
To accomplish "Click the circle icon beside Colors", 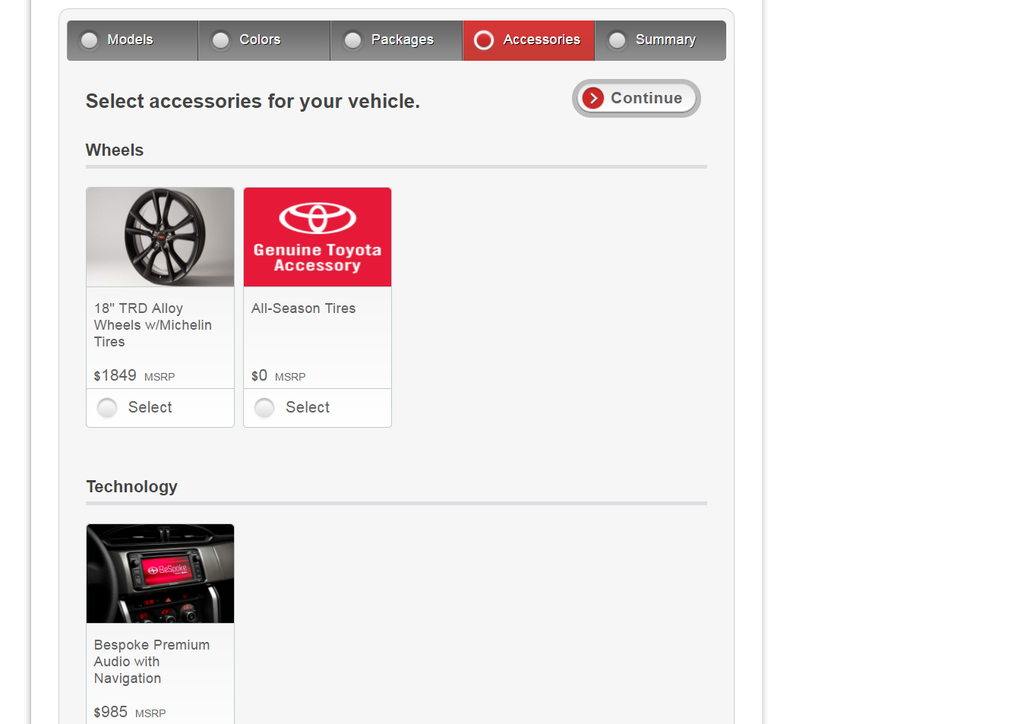I will 221,40.
